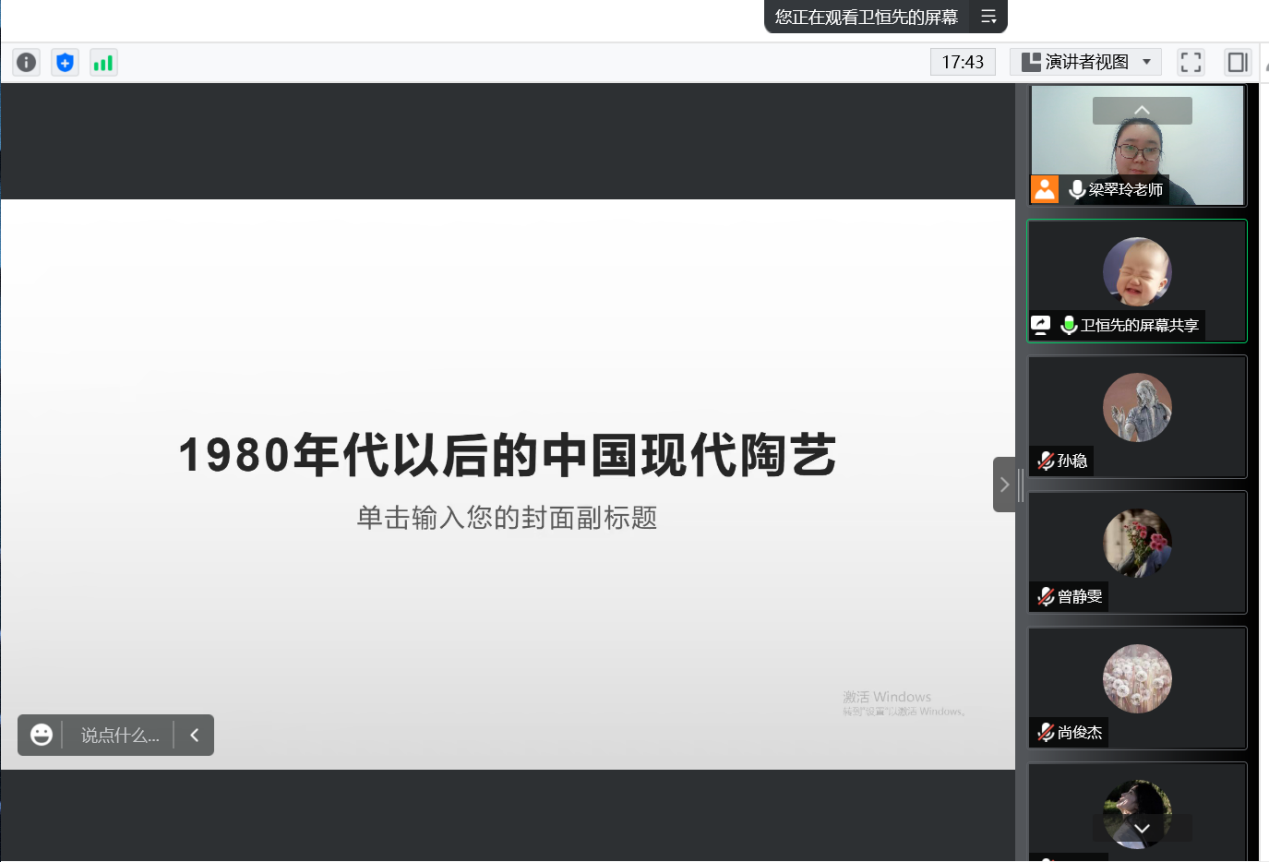
Task: Check the green network signal bars icon
Action: pyautogui.click(x=103, y=63)
